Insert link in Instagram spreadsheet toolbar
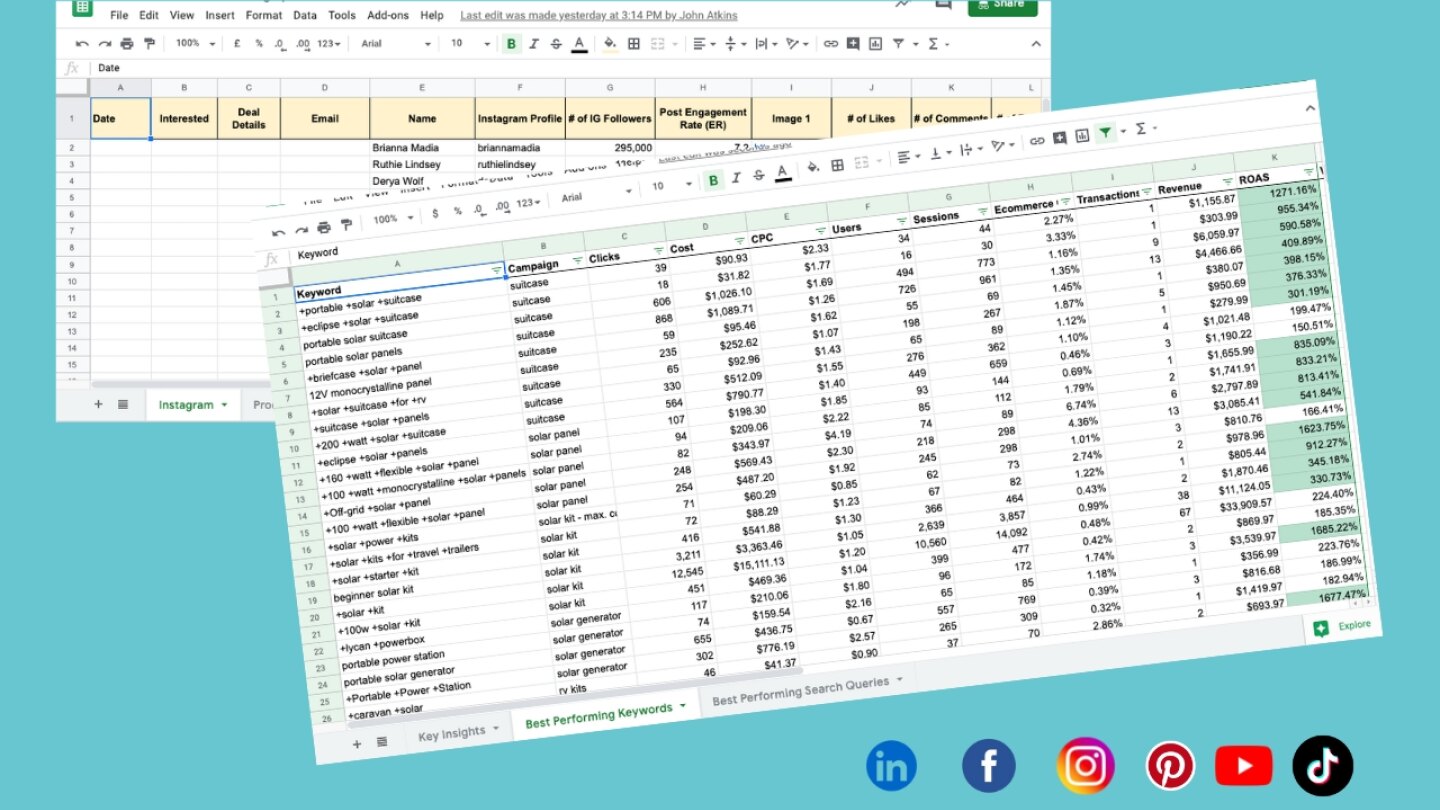This screenshot has width=1440, height=810. coord(831,44)
